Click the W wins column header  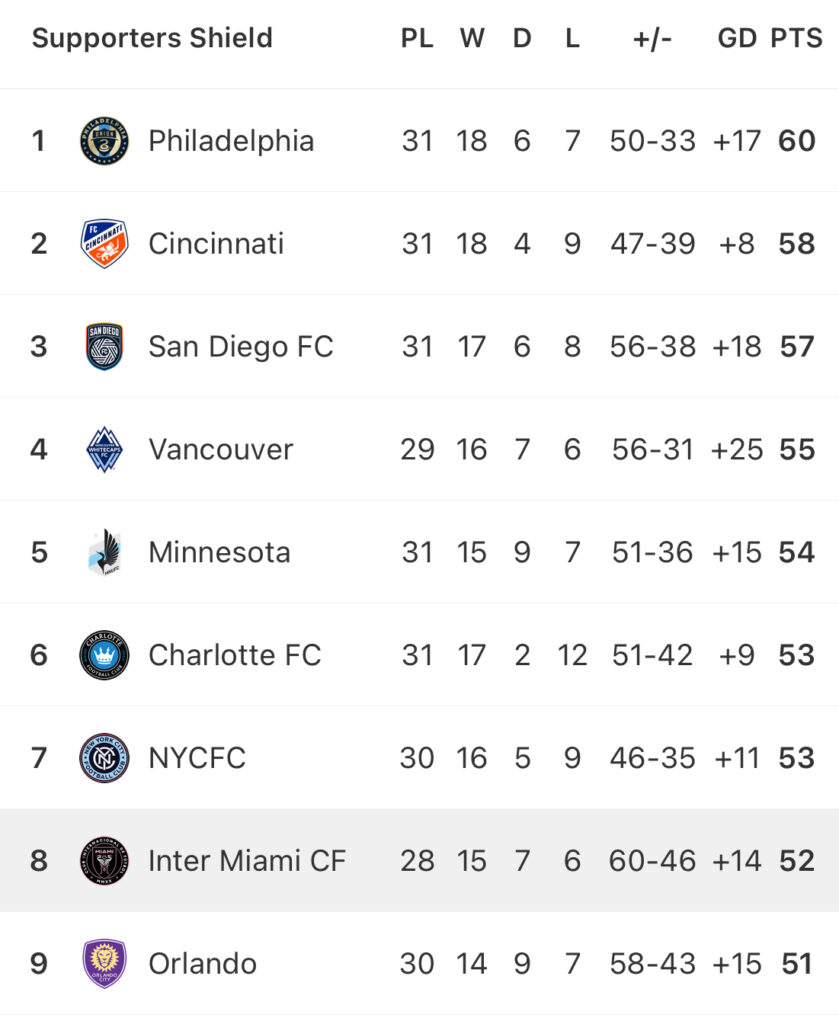(x=472, y=38)
